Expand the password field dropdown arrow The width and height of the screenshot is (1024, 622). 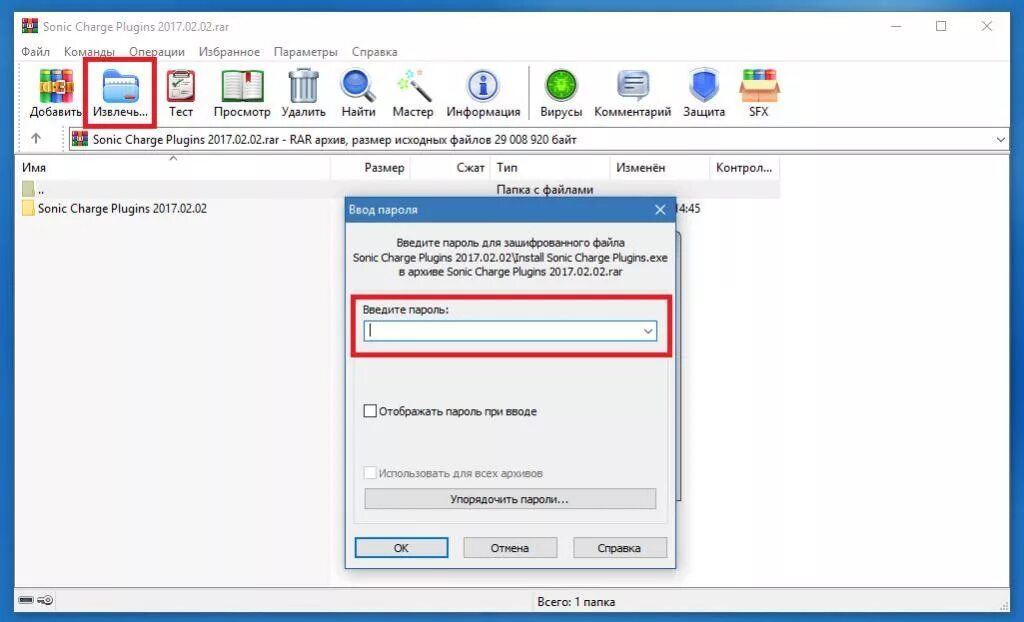648,331
